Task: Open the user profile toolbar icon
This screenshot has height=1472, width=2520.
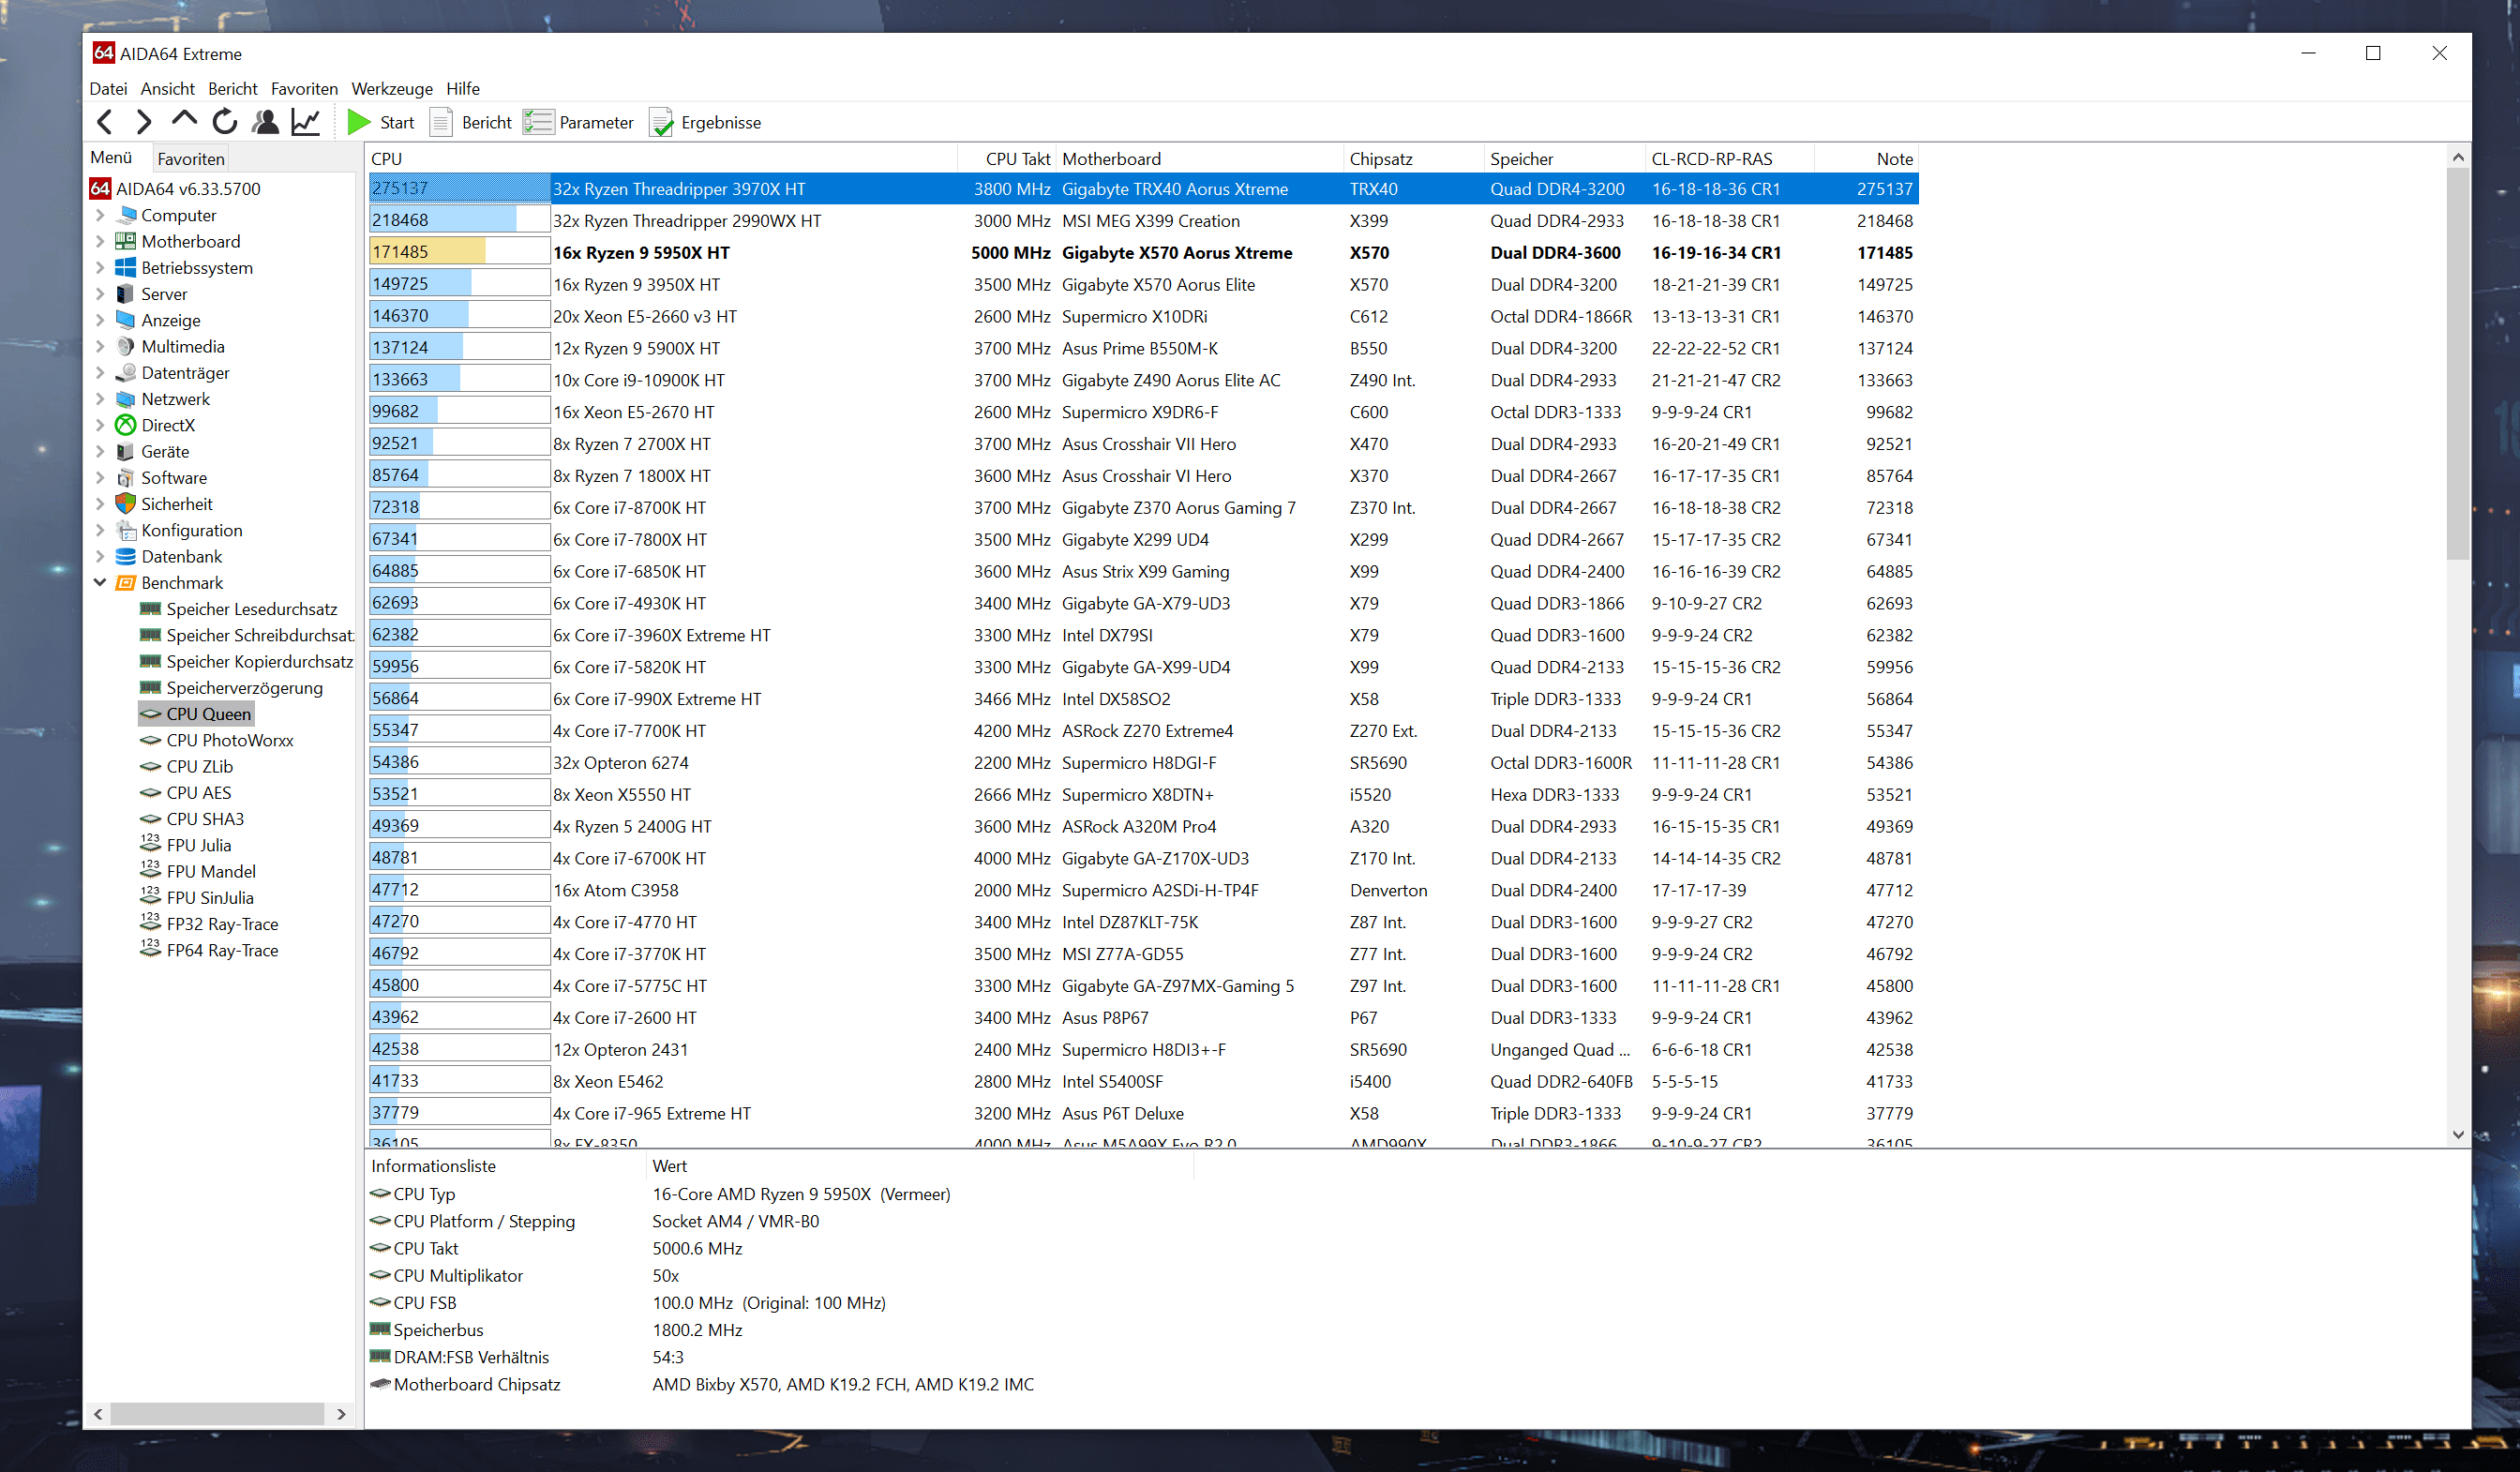Action: [265, 122]
